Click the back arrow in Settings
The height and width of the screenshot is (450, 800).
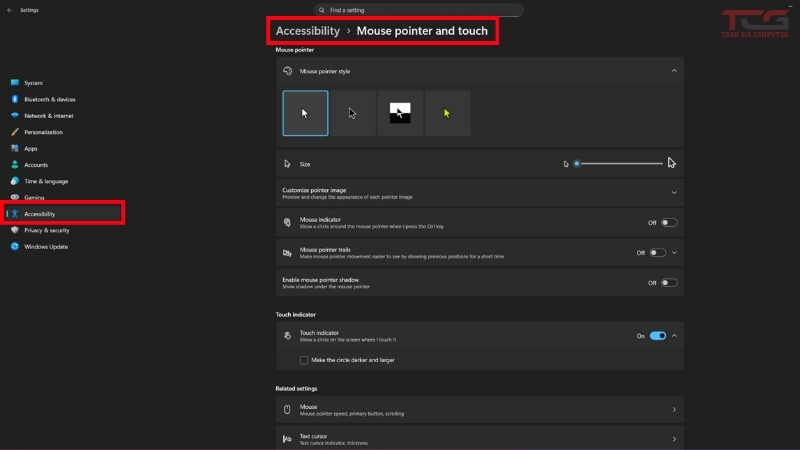(x=9, y=10)
